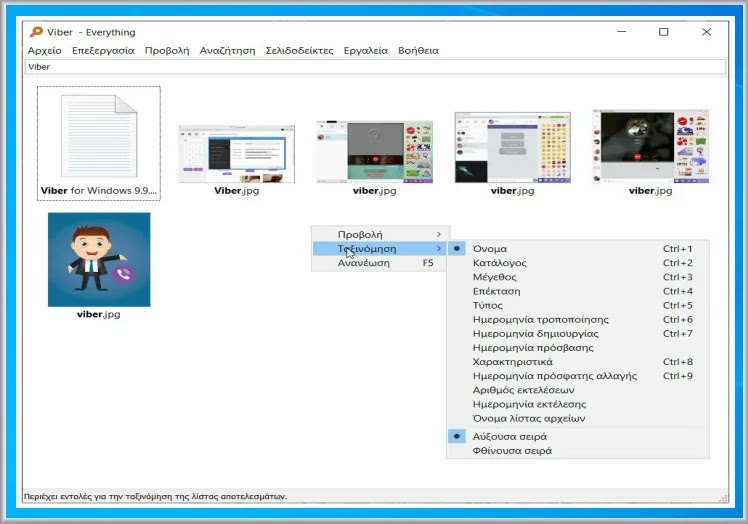The width and height of the screenshot is (748, 524).
Task: Open the Σελιδοδείκτες menu
Action: [299, 51]
